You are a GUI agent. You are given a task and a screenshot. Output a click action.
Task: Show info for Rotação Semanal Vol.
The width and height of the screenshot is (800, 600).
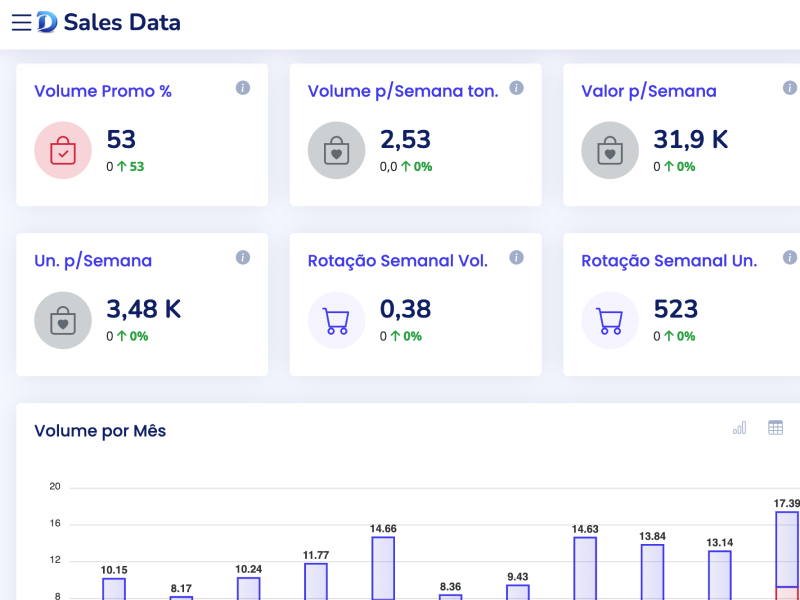[516, 258]
